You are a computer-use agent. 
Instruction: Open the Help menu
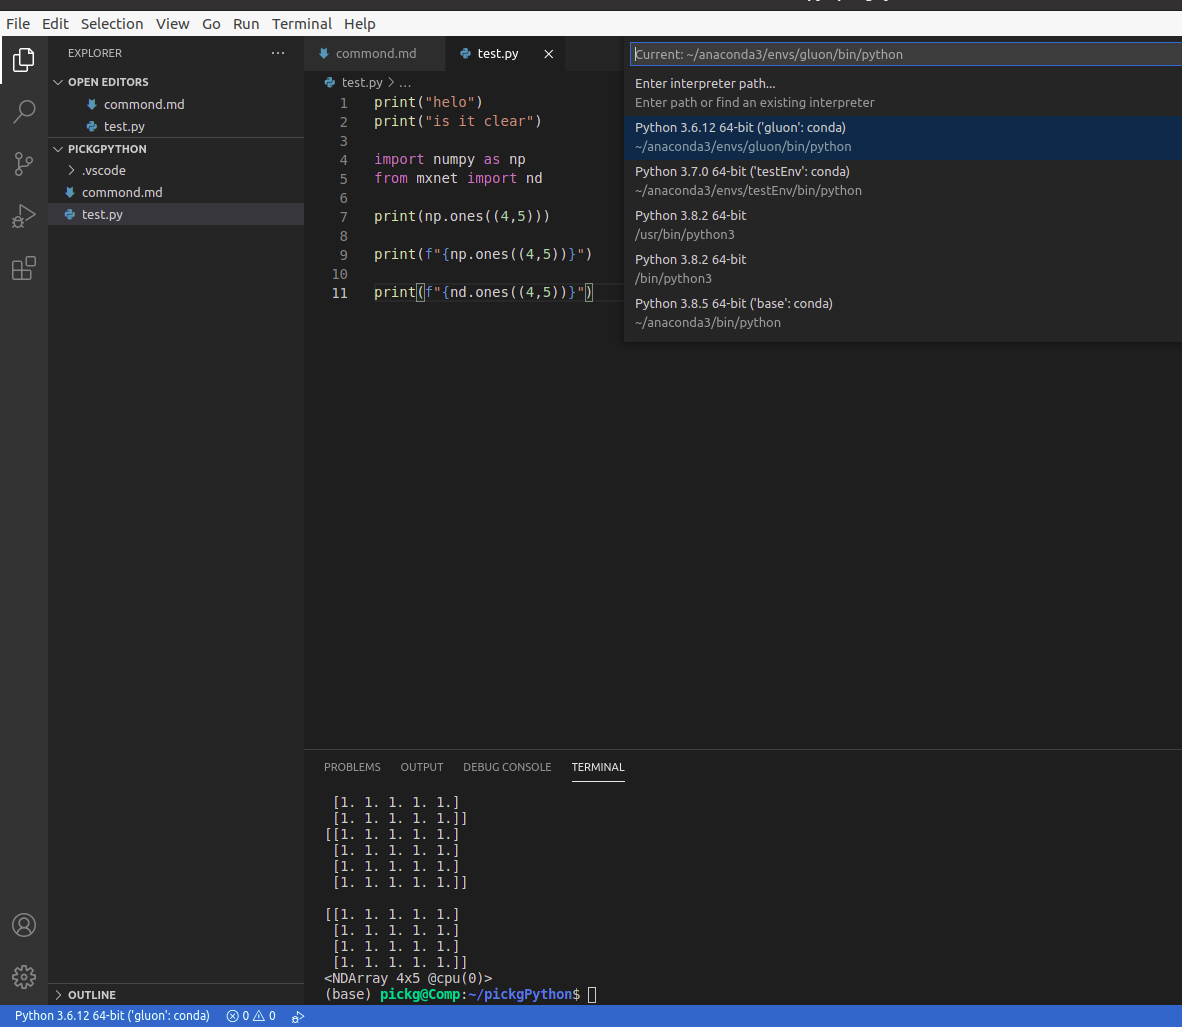coord(360,24)
